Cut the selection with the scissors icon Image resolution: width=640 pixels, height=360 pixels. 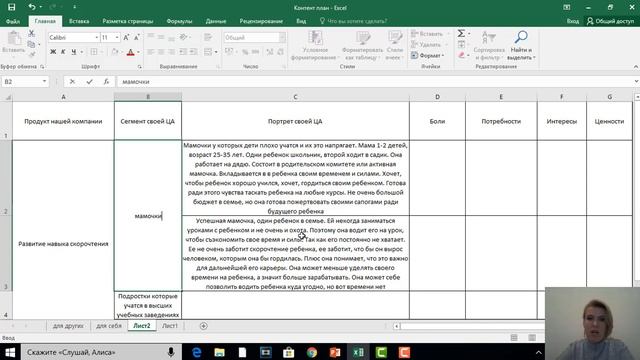pos(31,33)
